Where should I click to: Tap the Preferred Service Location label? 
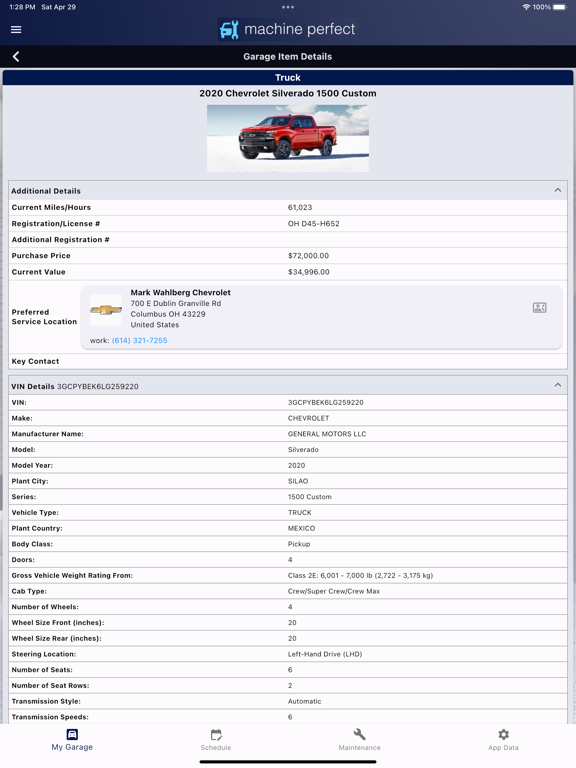click(44, 317)
